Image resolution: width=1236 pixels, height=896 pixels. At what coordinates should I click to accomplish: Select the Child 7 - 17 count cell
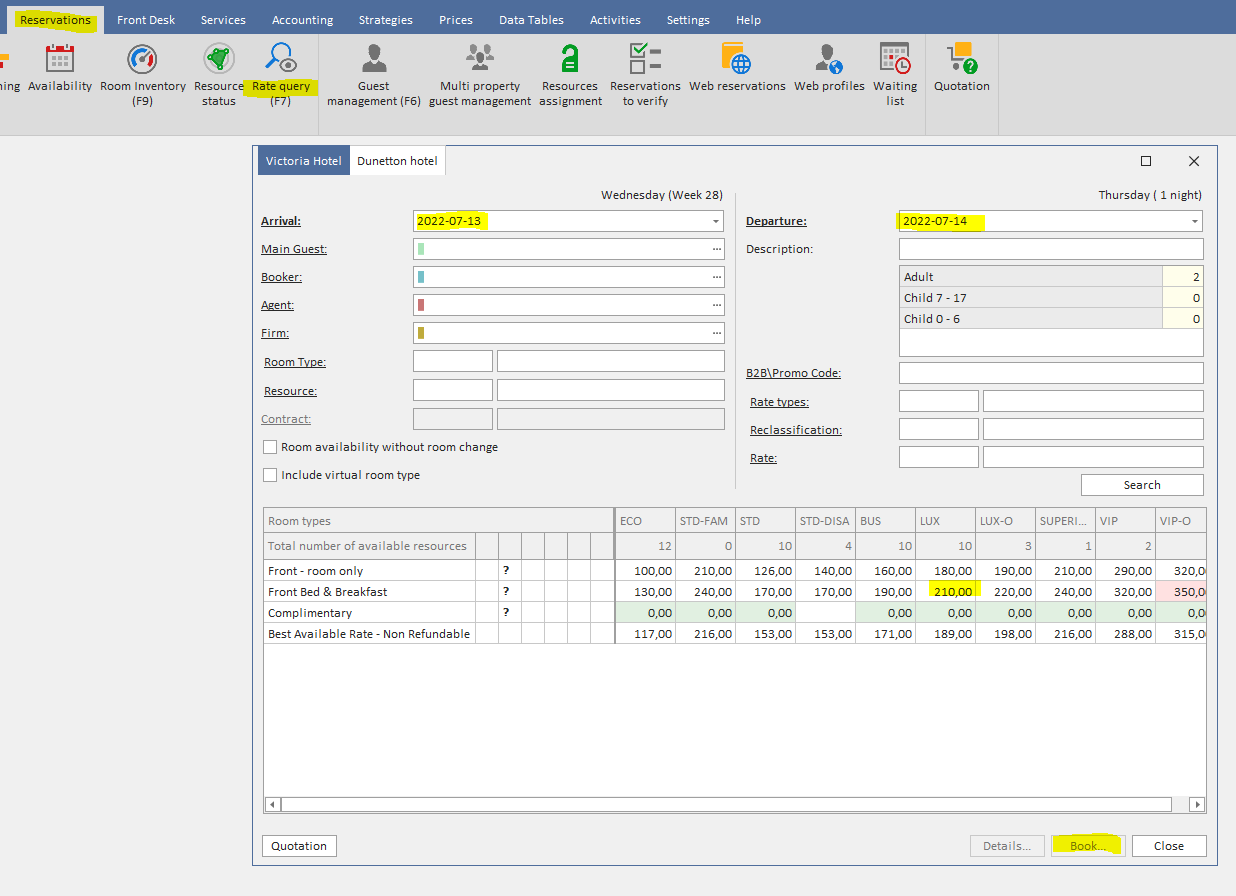click(1183, 298)
